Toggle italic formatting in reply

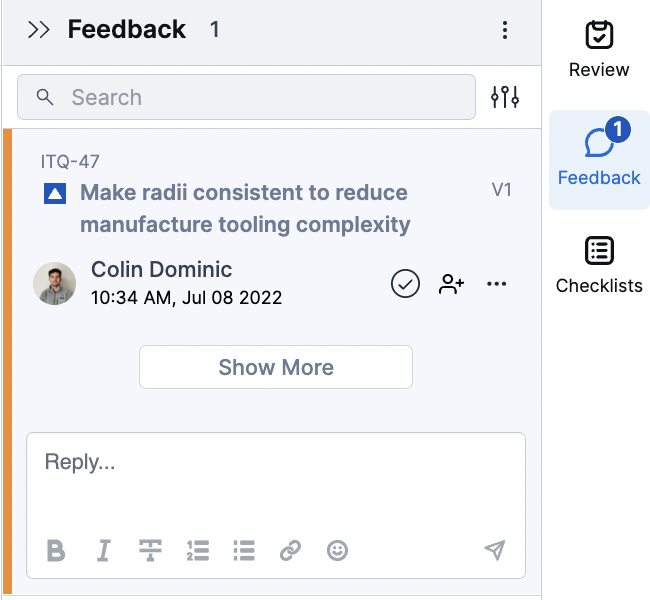(104, 550)
